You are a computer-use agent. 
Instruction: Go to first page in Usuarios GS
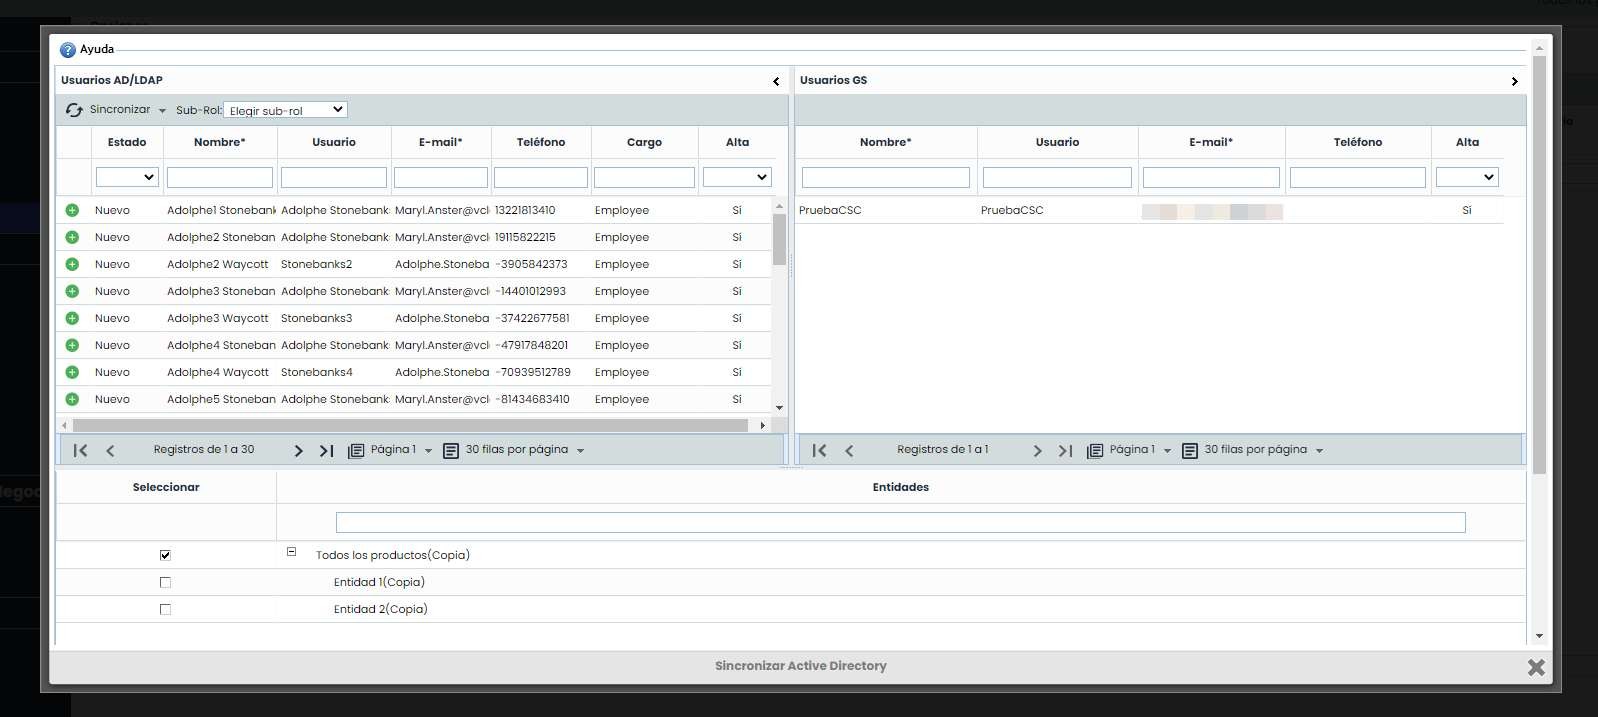pos(819,451)
